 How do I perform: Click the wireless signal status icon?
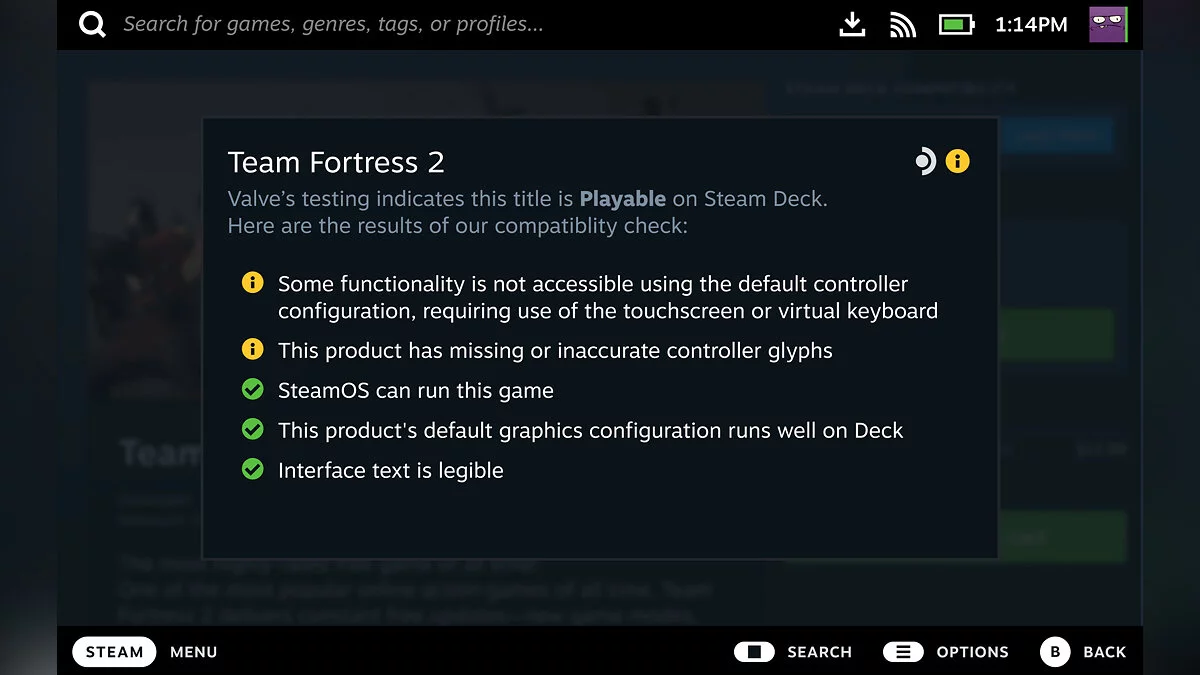point(903,25)
